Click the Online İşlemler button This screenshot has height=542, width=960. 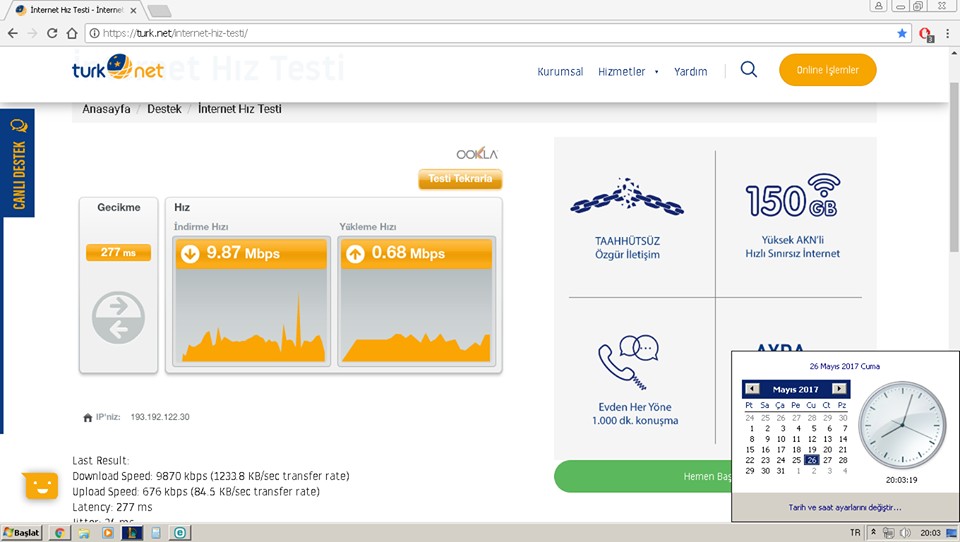pyautogui.click(x=827, y=70)
